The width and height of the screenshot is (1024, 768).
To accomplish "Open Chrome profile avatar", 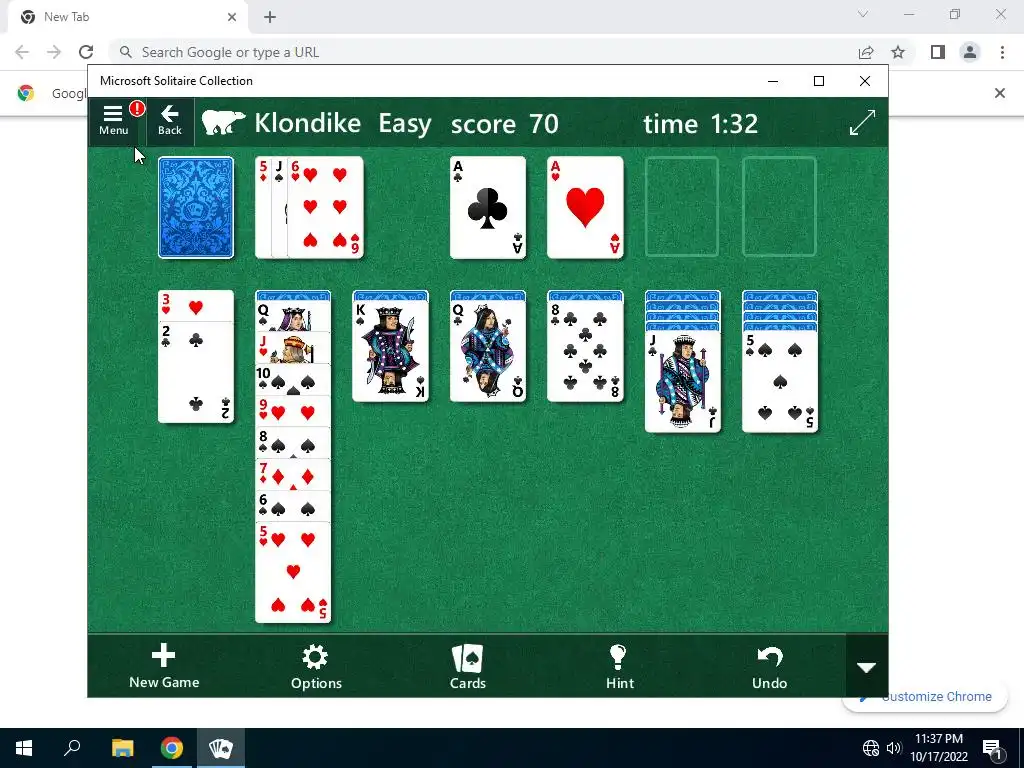I will 970,52.
